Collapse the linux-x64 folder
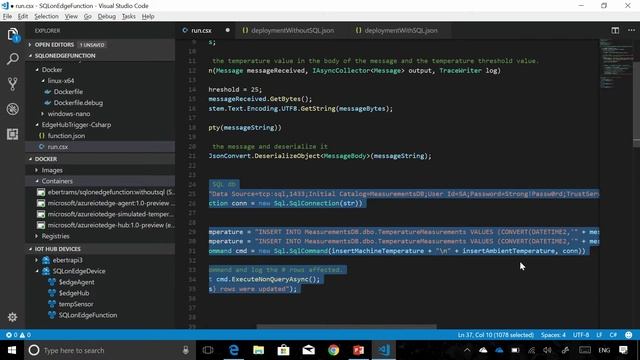Viewport: 640px width, 360px height. tap(43, 81)
